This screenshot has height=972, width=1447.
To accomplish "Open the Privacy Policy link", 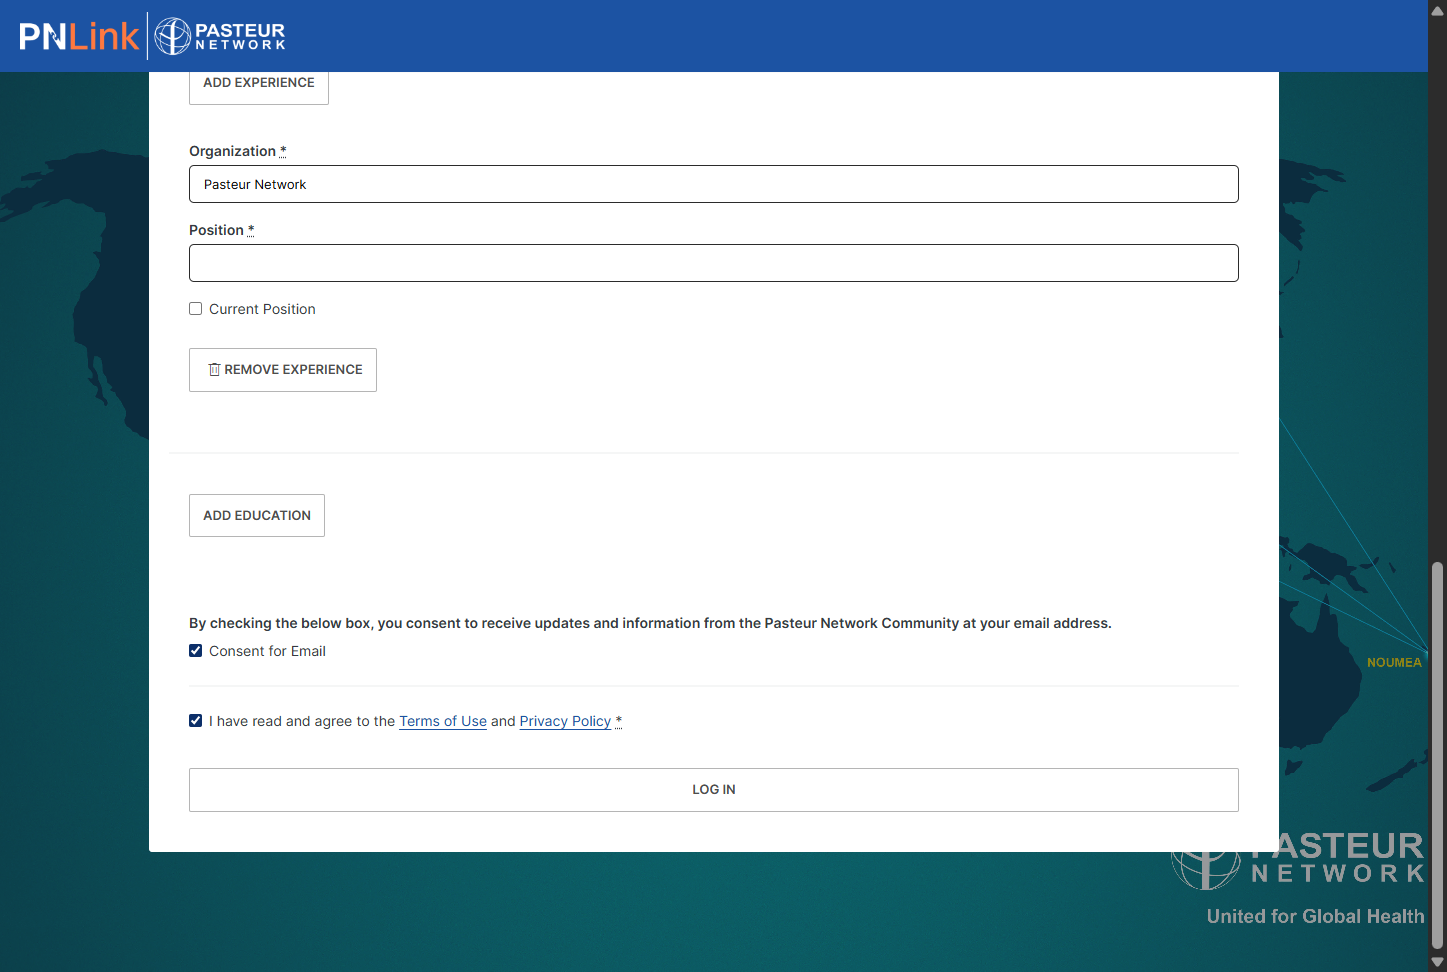I will (565, 721).
